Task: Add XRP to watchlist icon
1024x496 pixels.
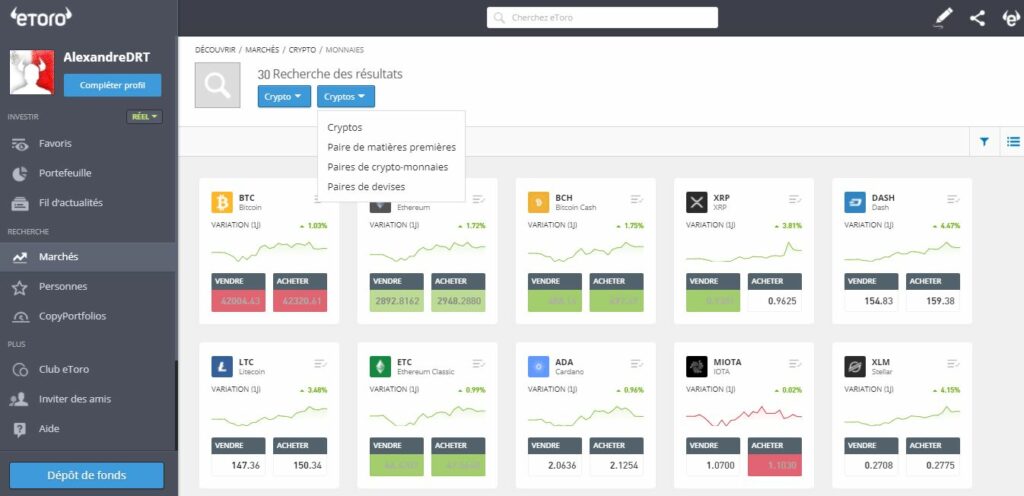Action: tap(795, 199)
